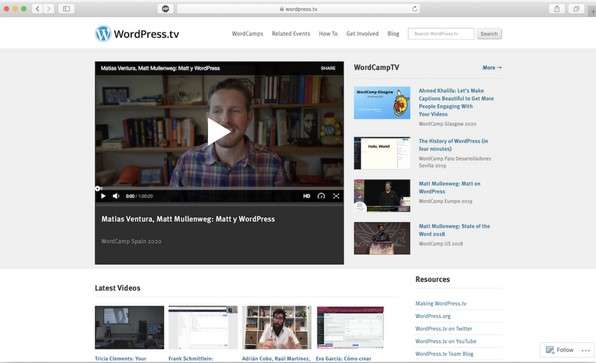
Task: Open the three-dots menu beside Follow
Action: click(x=586, y=350)
